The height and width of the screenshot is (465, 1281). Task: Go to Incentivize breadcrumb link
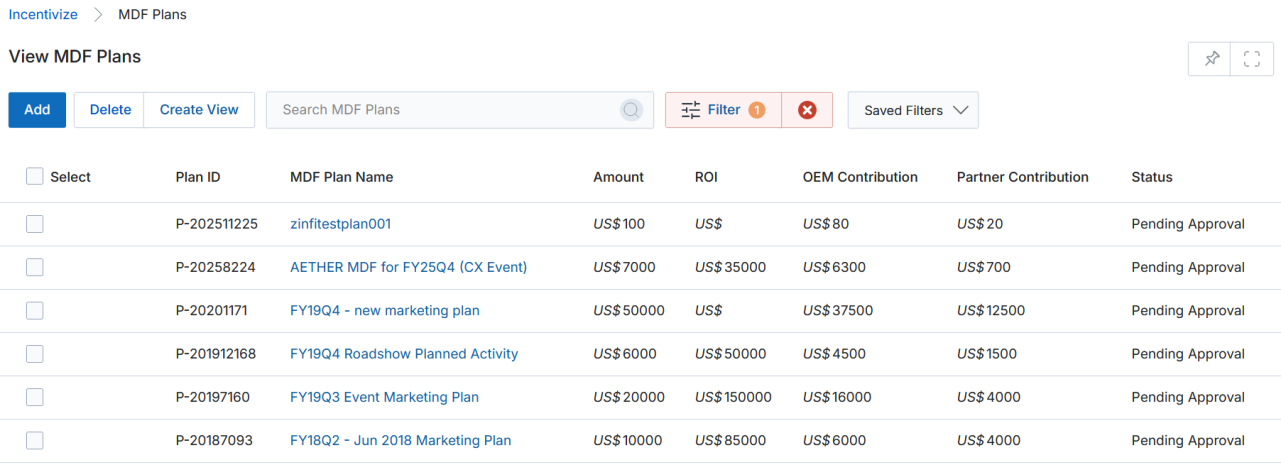pyautogui.click(x=43, y=14)
